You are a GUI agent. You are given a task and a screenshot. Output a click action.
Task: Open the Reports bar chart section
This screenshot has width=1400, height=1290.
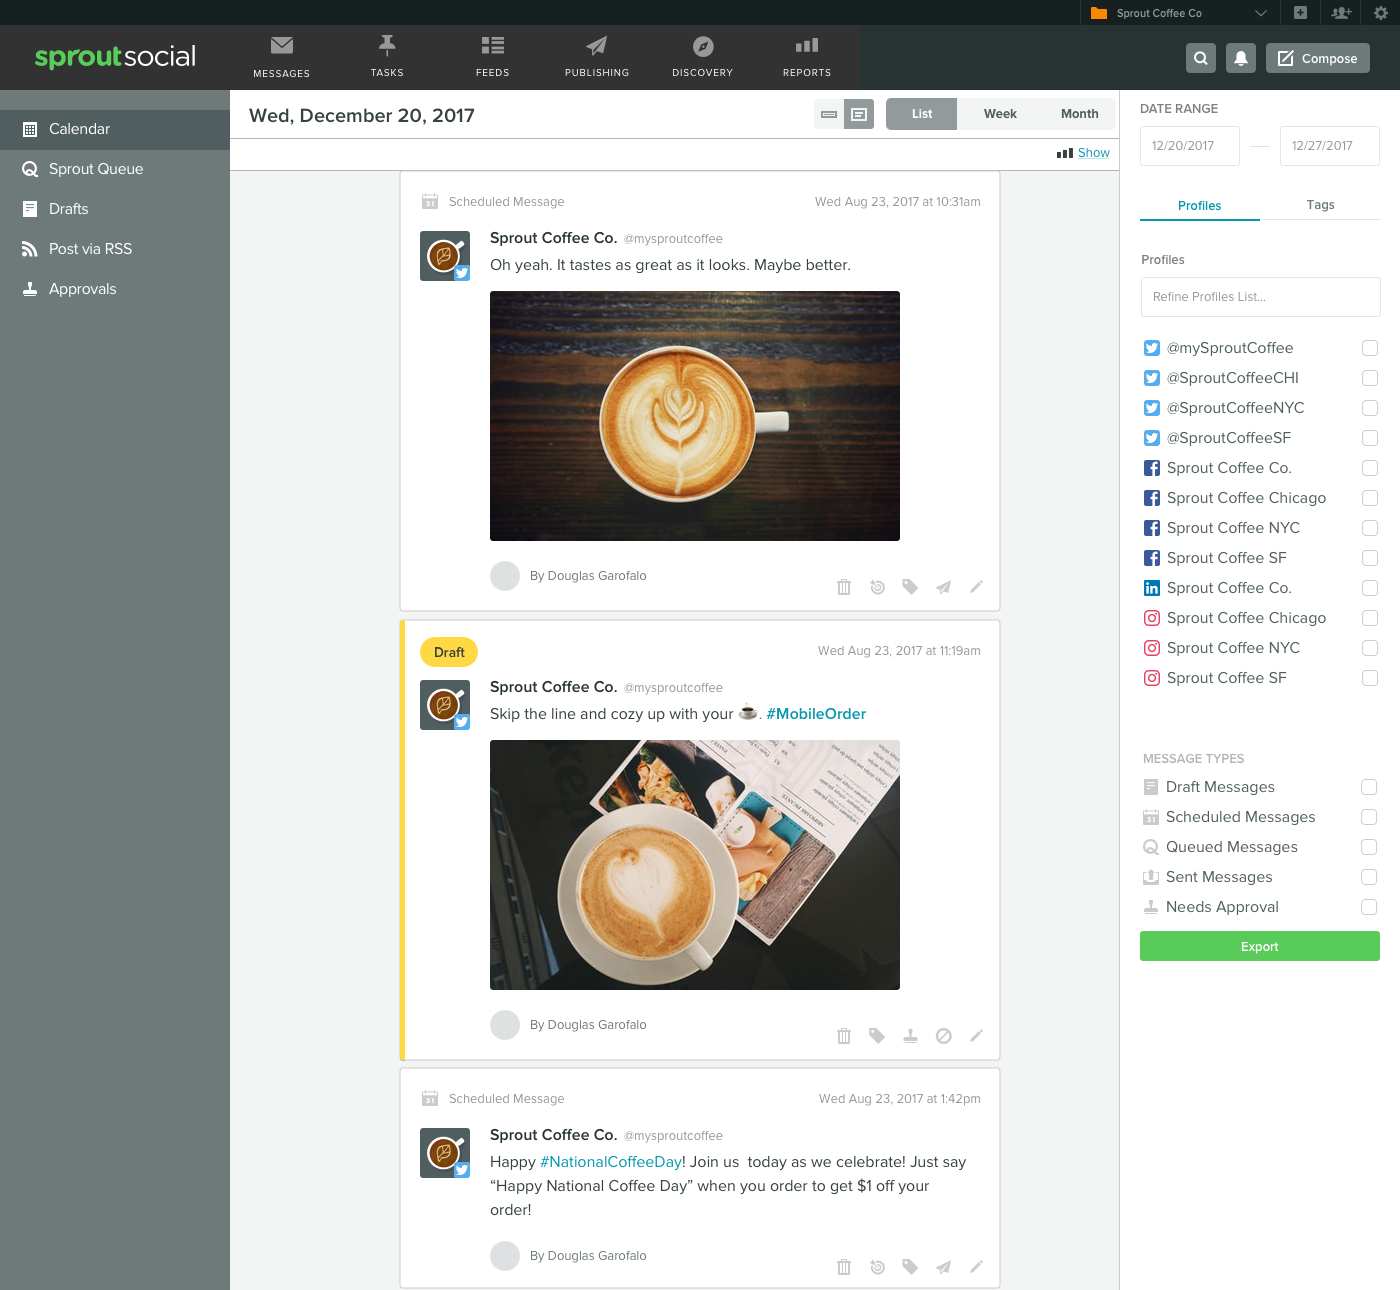pyautogui.click(x=807, y=57)
